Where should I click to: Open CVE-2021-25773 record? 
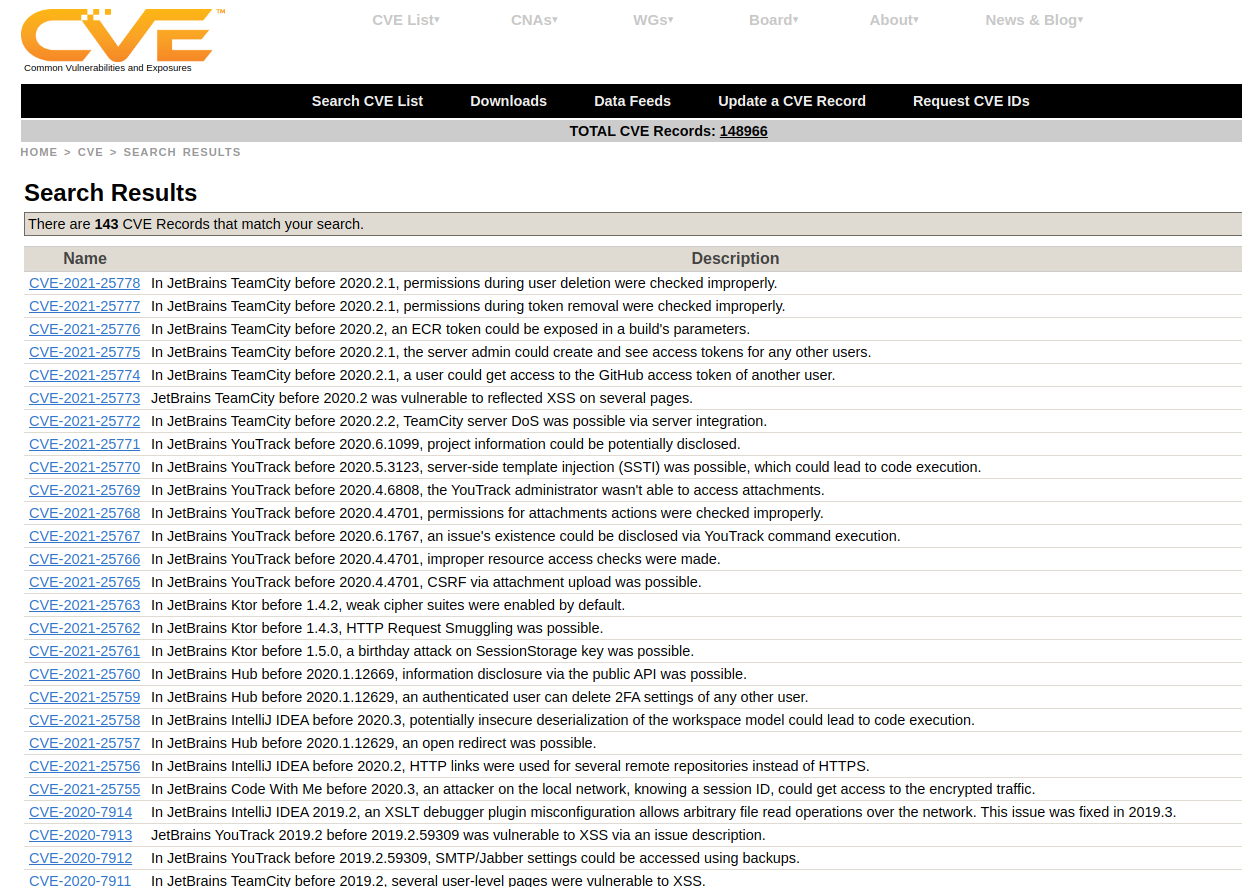click(85, 398)
